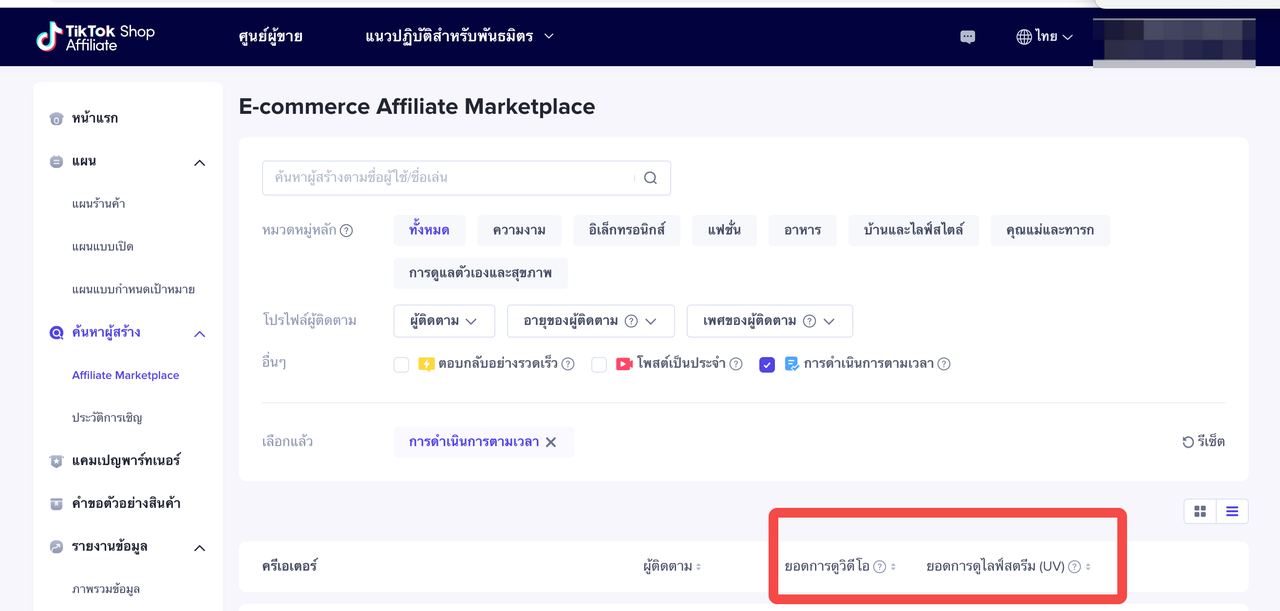The height and width of the screenshot is (611, 1280).
Task: Select the ความงาม category tab
Action: click(519, 230)
